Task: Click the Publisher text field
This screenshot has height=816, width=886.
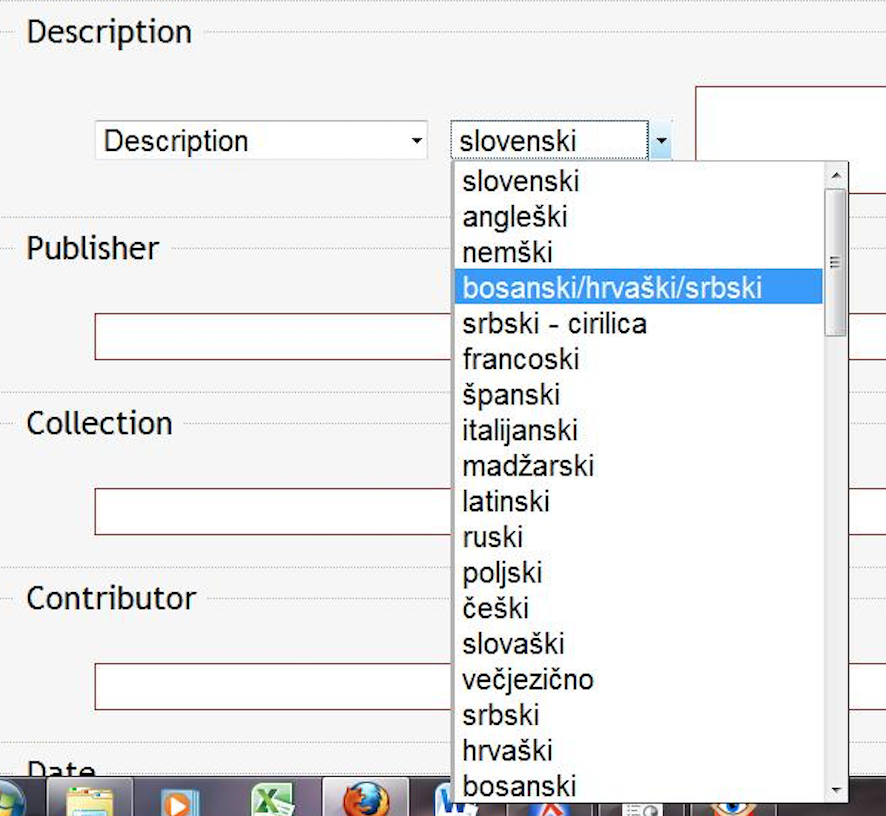Action: tap(272, 337)
